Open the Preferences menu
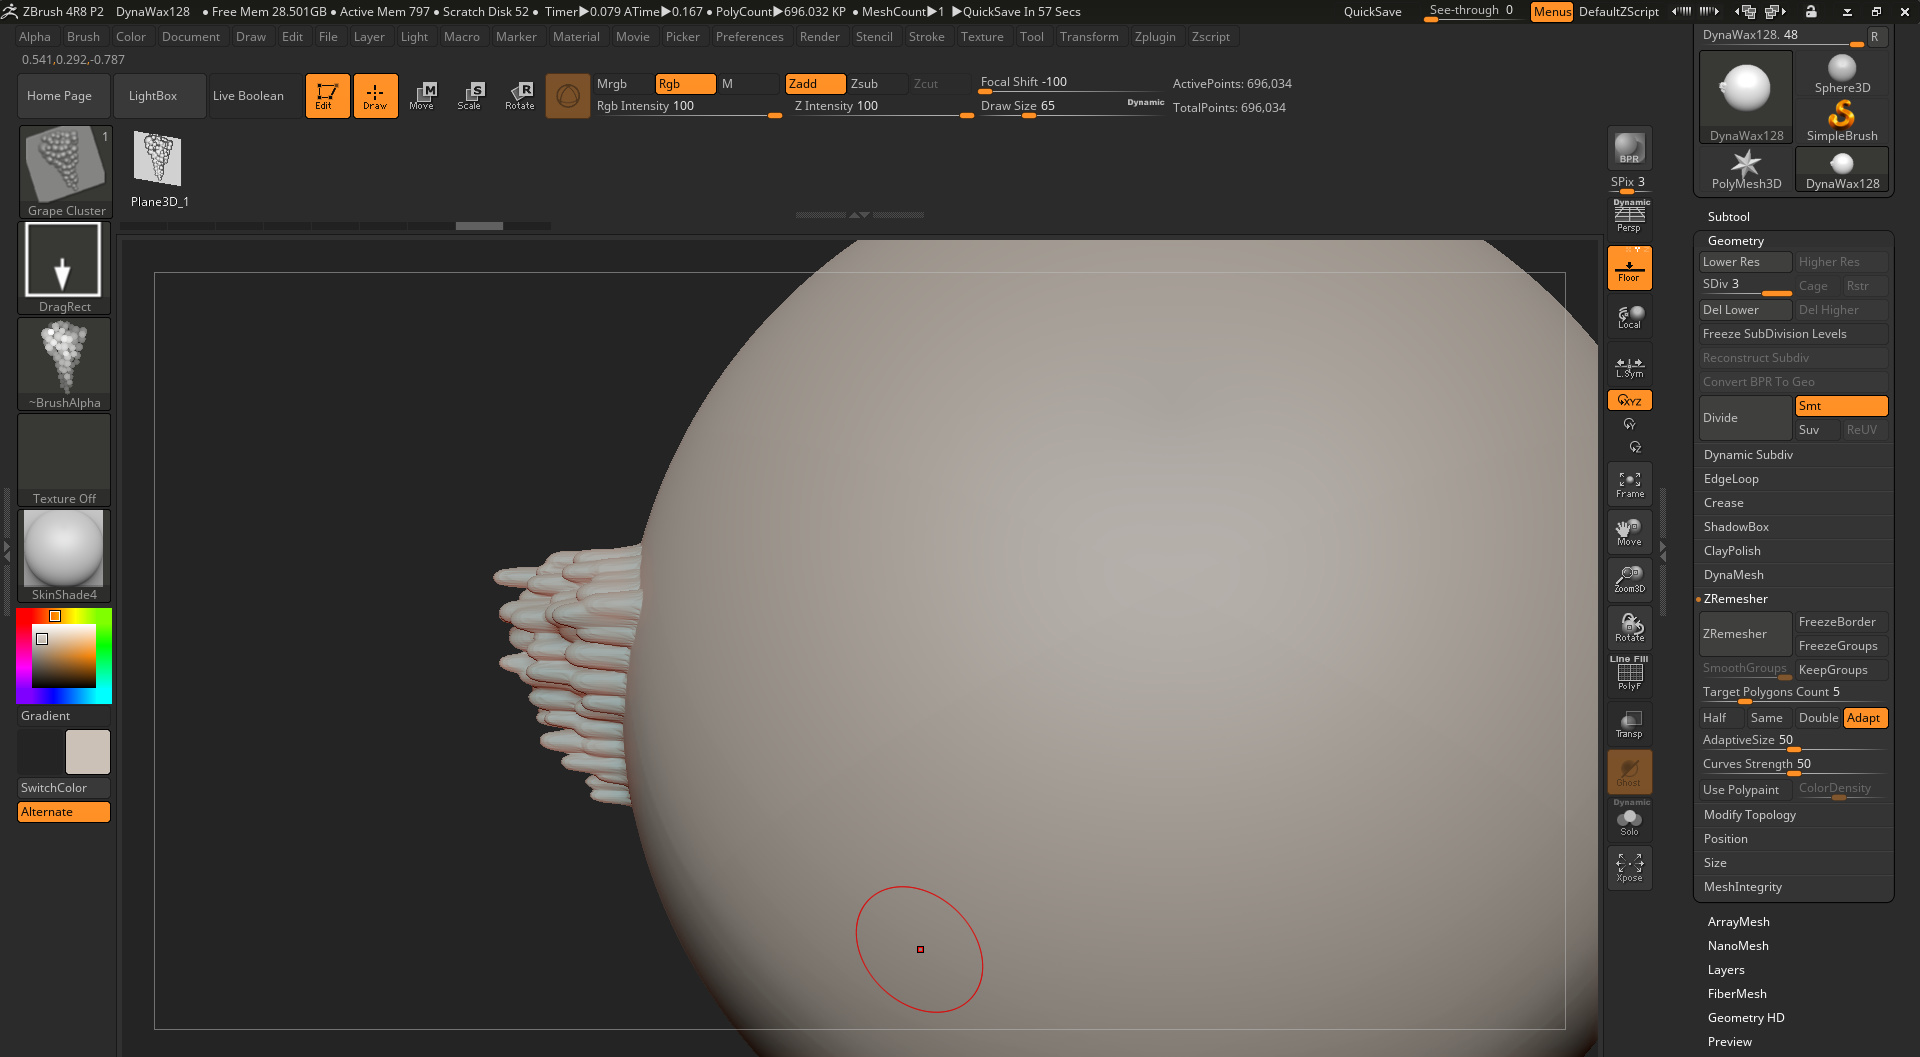This screenshot has height=1057, width=1920. coord(749,37)
